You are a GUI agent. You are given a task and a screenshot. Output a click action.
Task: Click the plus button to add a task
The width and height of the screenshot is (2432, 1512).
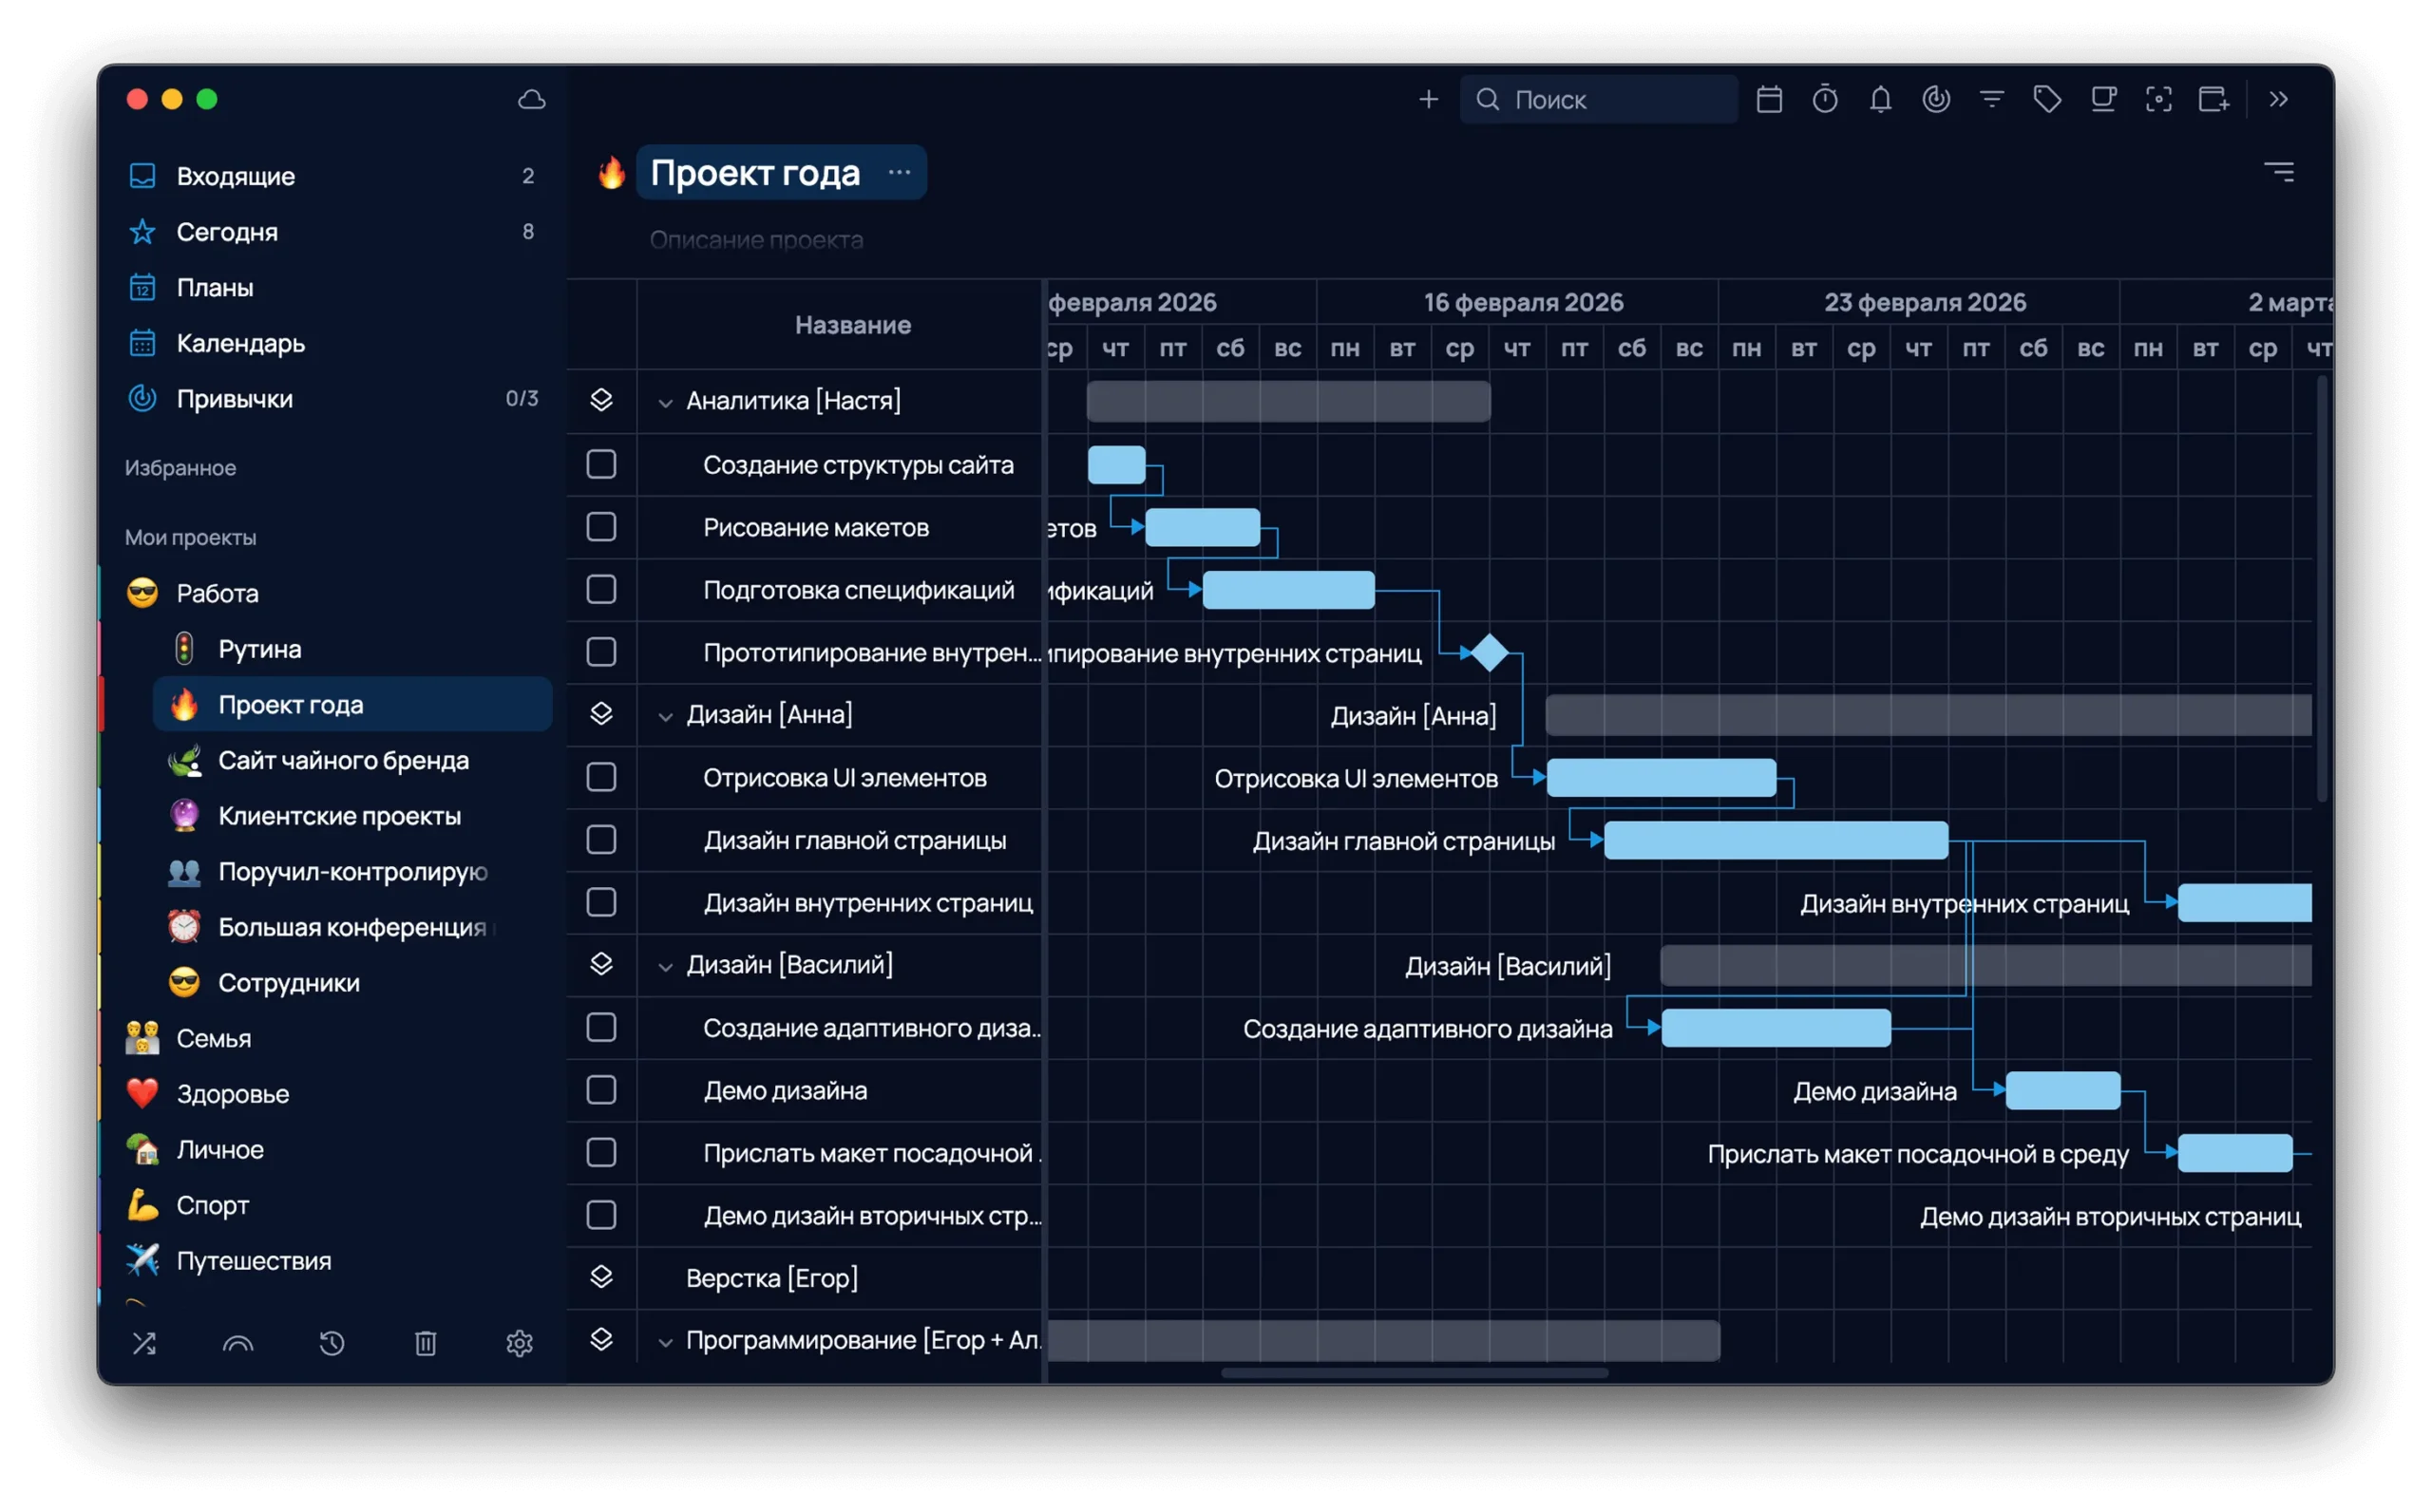coord(1429,99)
